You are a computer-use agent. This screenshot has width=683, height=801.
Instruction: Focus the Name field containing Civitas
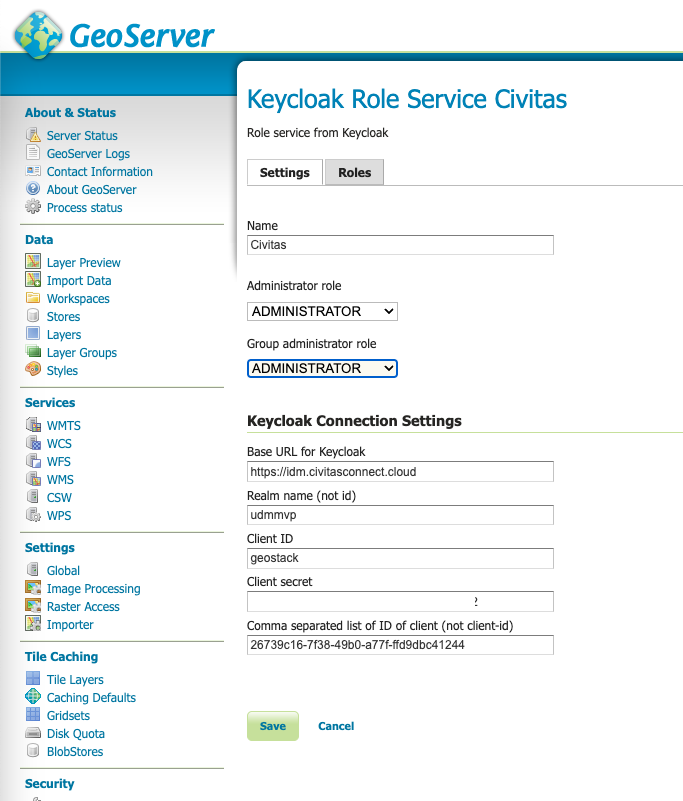click(400, 245)
